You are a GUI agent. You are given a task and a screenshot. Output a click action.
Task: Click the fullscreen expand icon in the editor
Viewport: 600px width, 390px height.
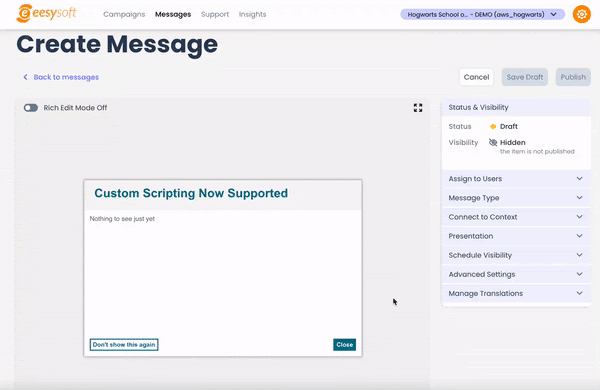418,108
